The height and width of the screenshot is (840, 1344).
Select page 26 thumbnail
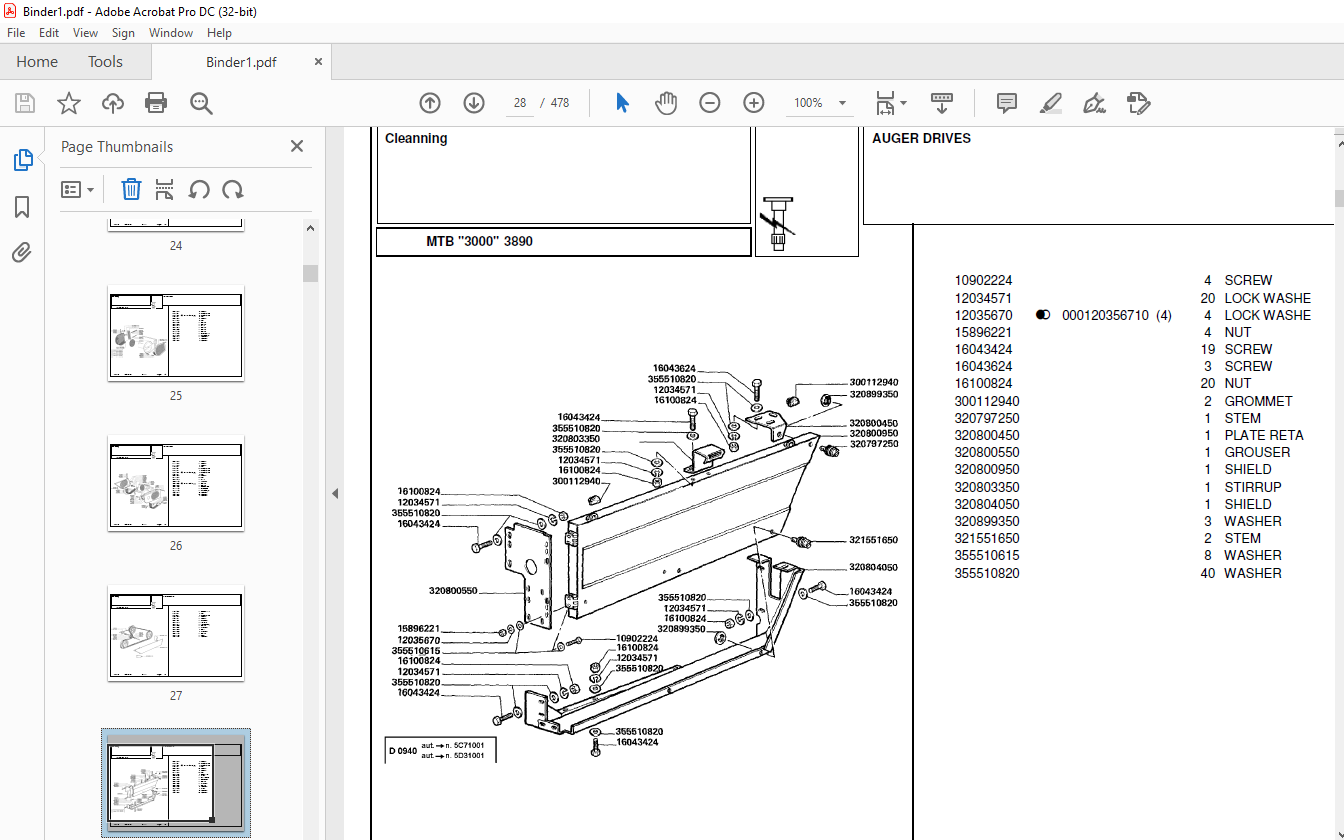tap(176, 482)
